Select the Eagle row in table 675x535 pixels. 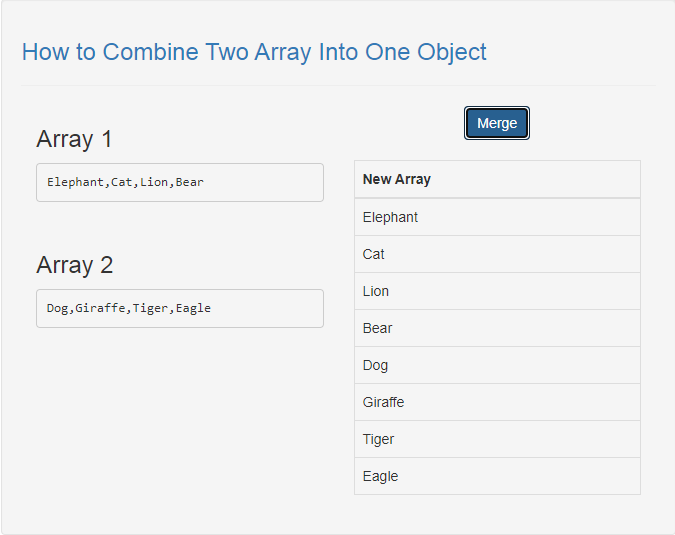tap(497, 476)
